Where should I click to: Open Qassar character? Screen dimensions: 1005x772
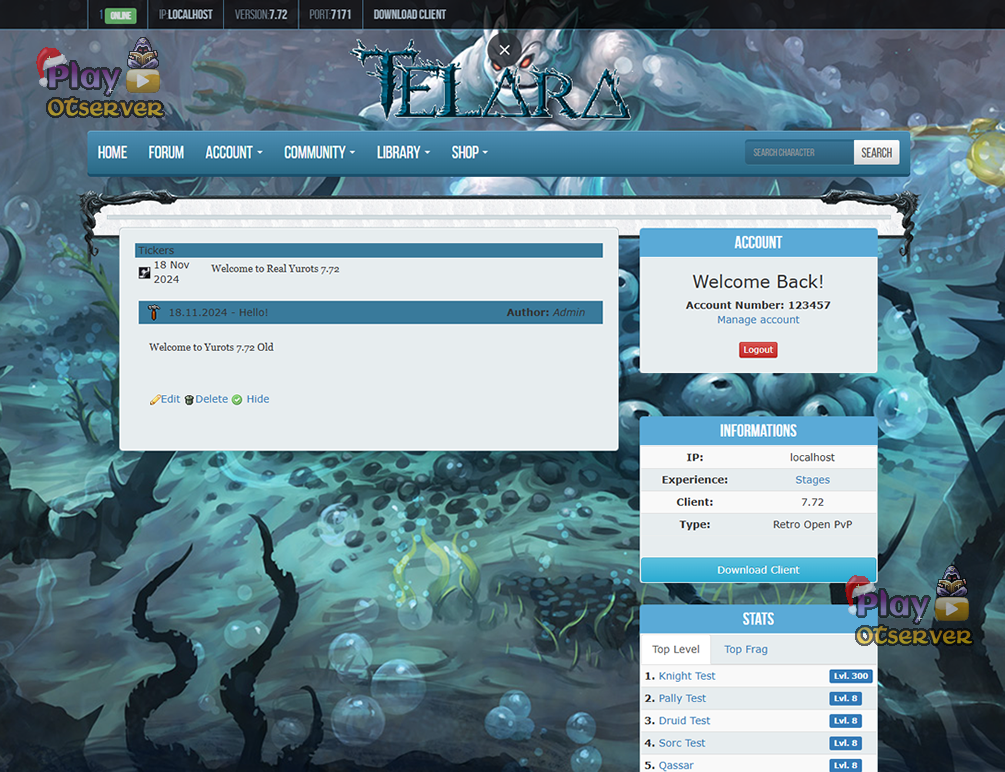[x=676, y=765]
